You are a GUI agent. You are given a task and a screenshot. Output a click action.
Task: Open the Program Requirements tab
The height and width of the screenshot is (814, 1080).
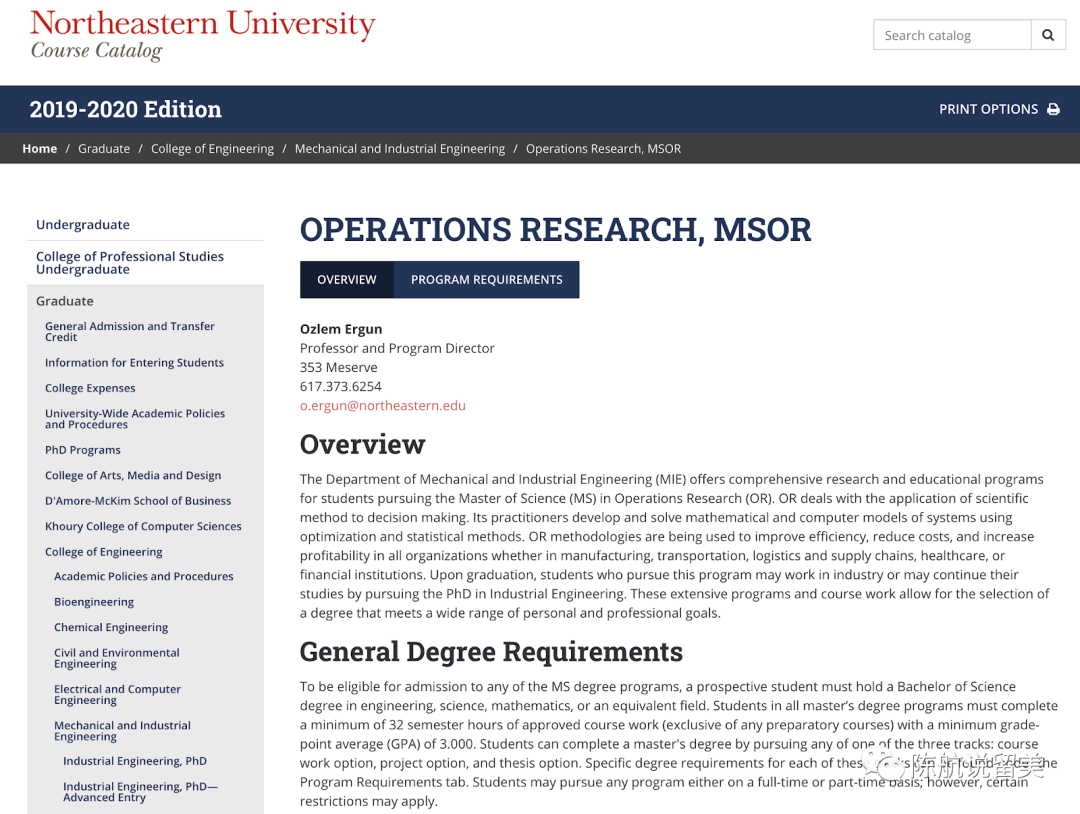tap(486, 280)
